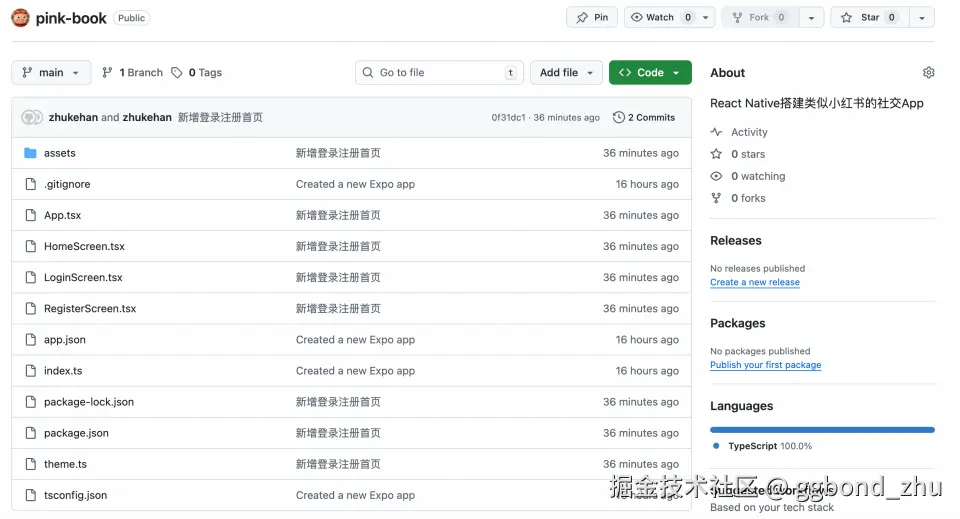Click the branch icon beside 1 Branch
Viewport: 960px width, 519px height.
(x=107, y=72)
